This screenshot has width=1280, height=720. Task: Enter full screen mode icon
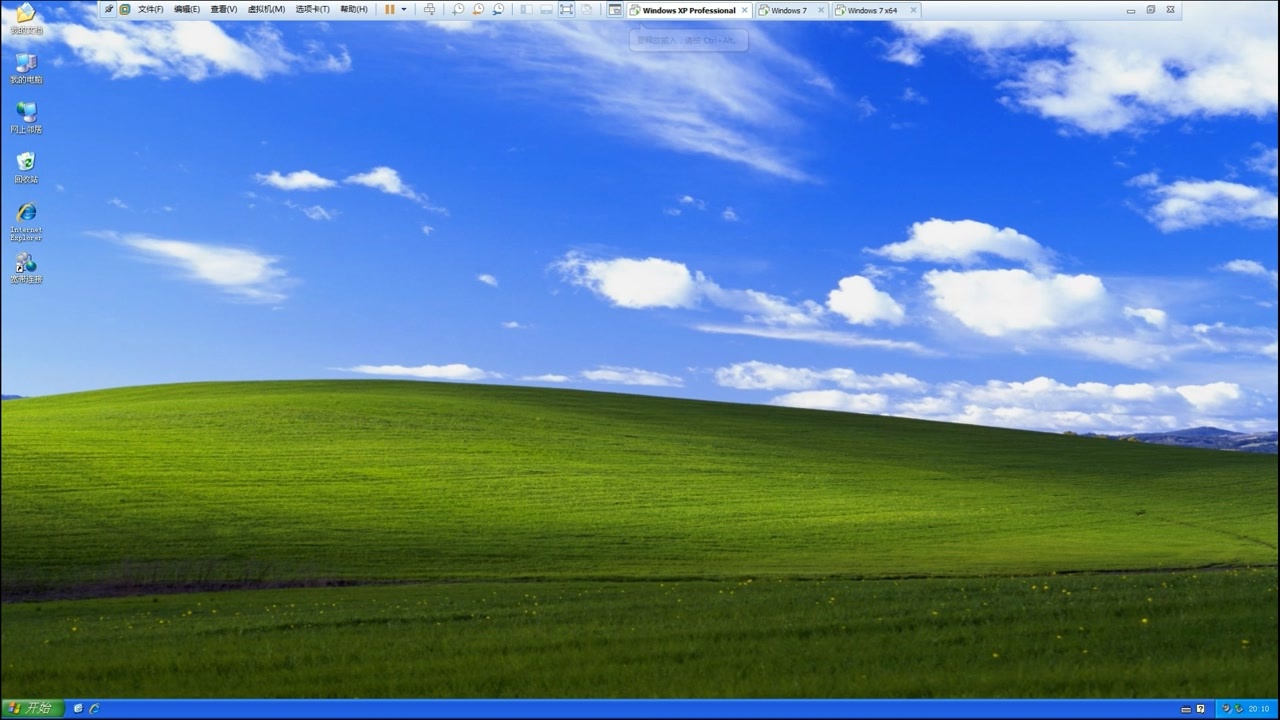coord(566,10)
